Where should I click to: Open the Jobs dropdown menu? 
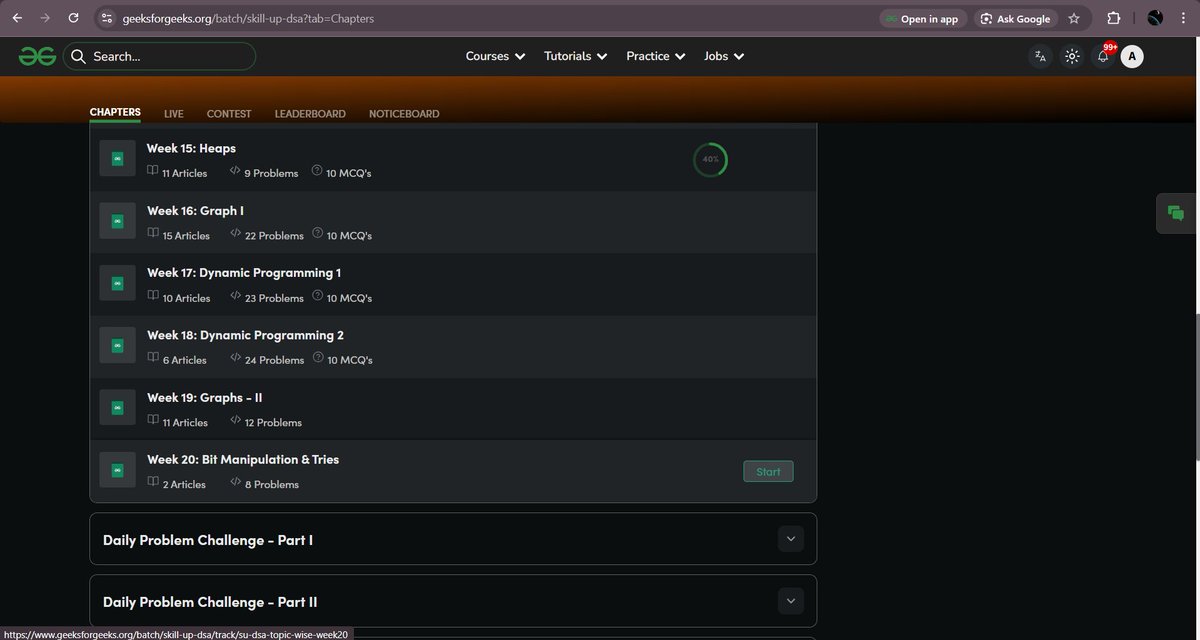(724, 57)
